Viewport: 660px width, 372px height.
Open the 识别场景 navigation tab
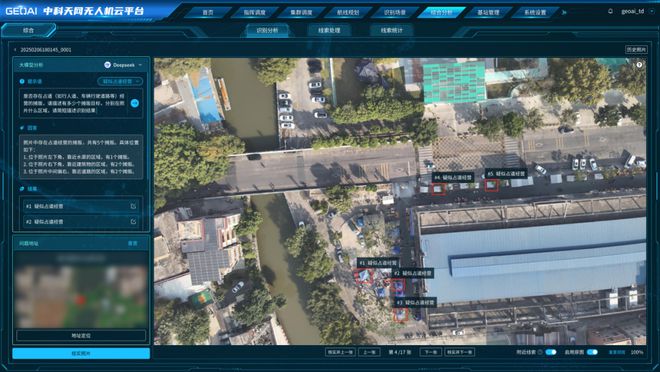pyautogui.click(x=395, y=12)
